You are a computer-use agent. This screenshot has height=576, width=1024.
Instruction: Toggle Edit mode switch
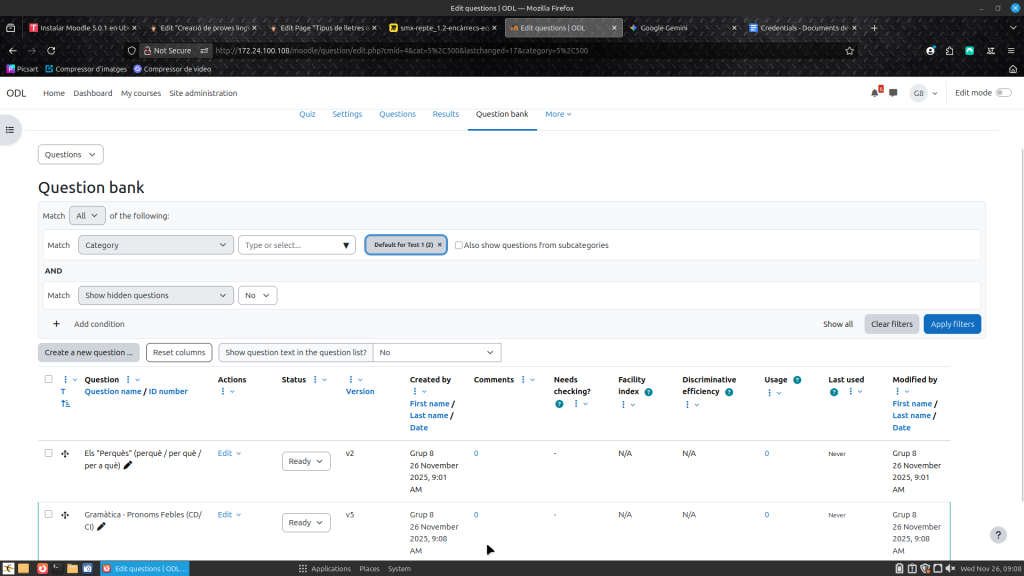(1002, 93)
